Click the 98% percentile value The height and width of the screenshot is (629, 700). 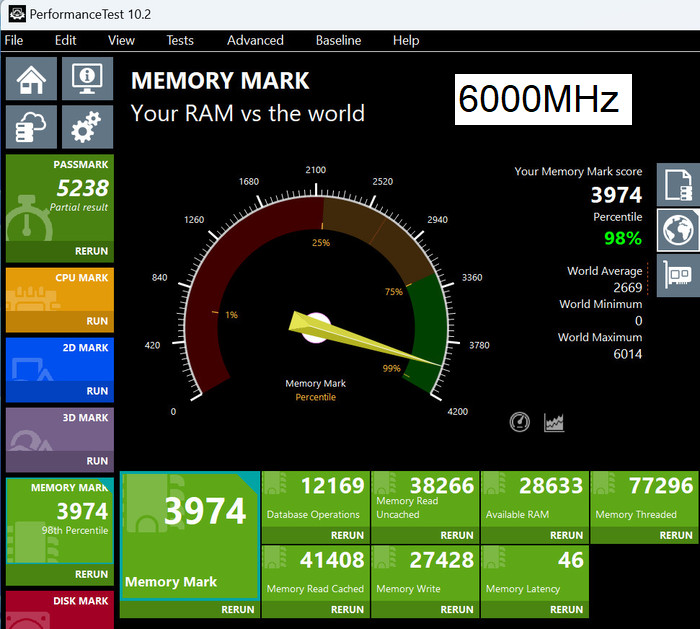coord(623,238)
